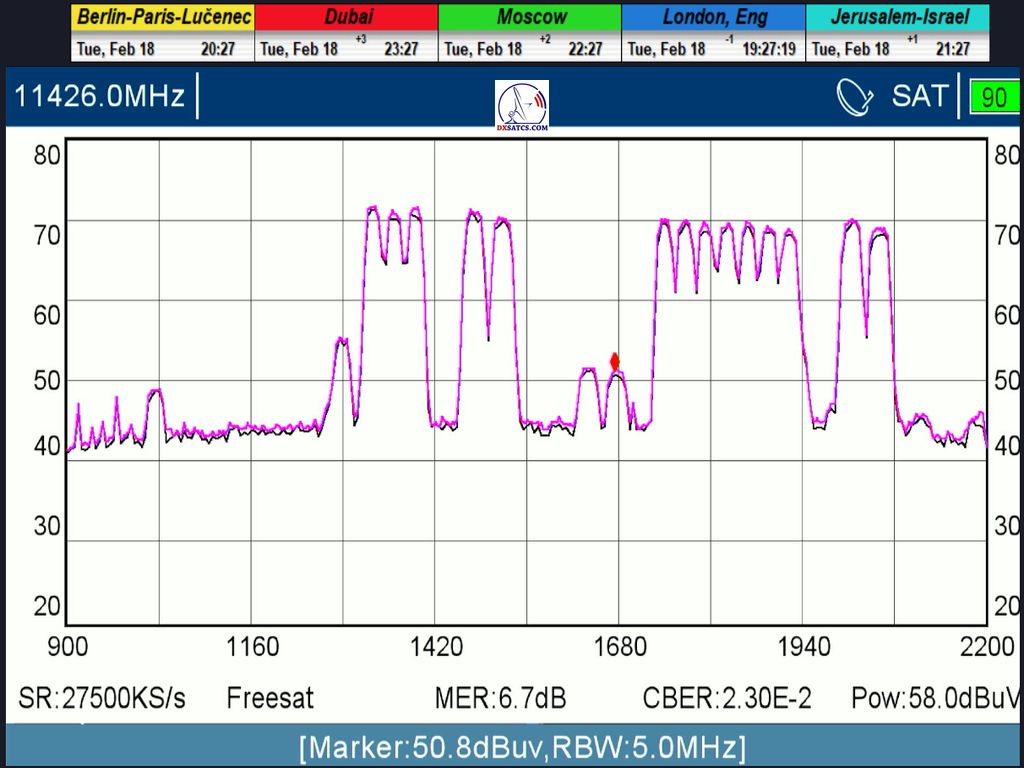The image size is (1024, 768).
Task: Switch to the London, Eng clock
Action: (x=713, y=17)
